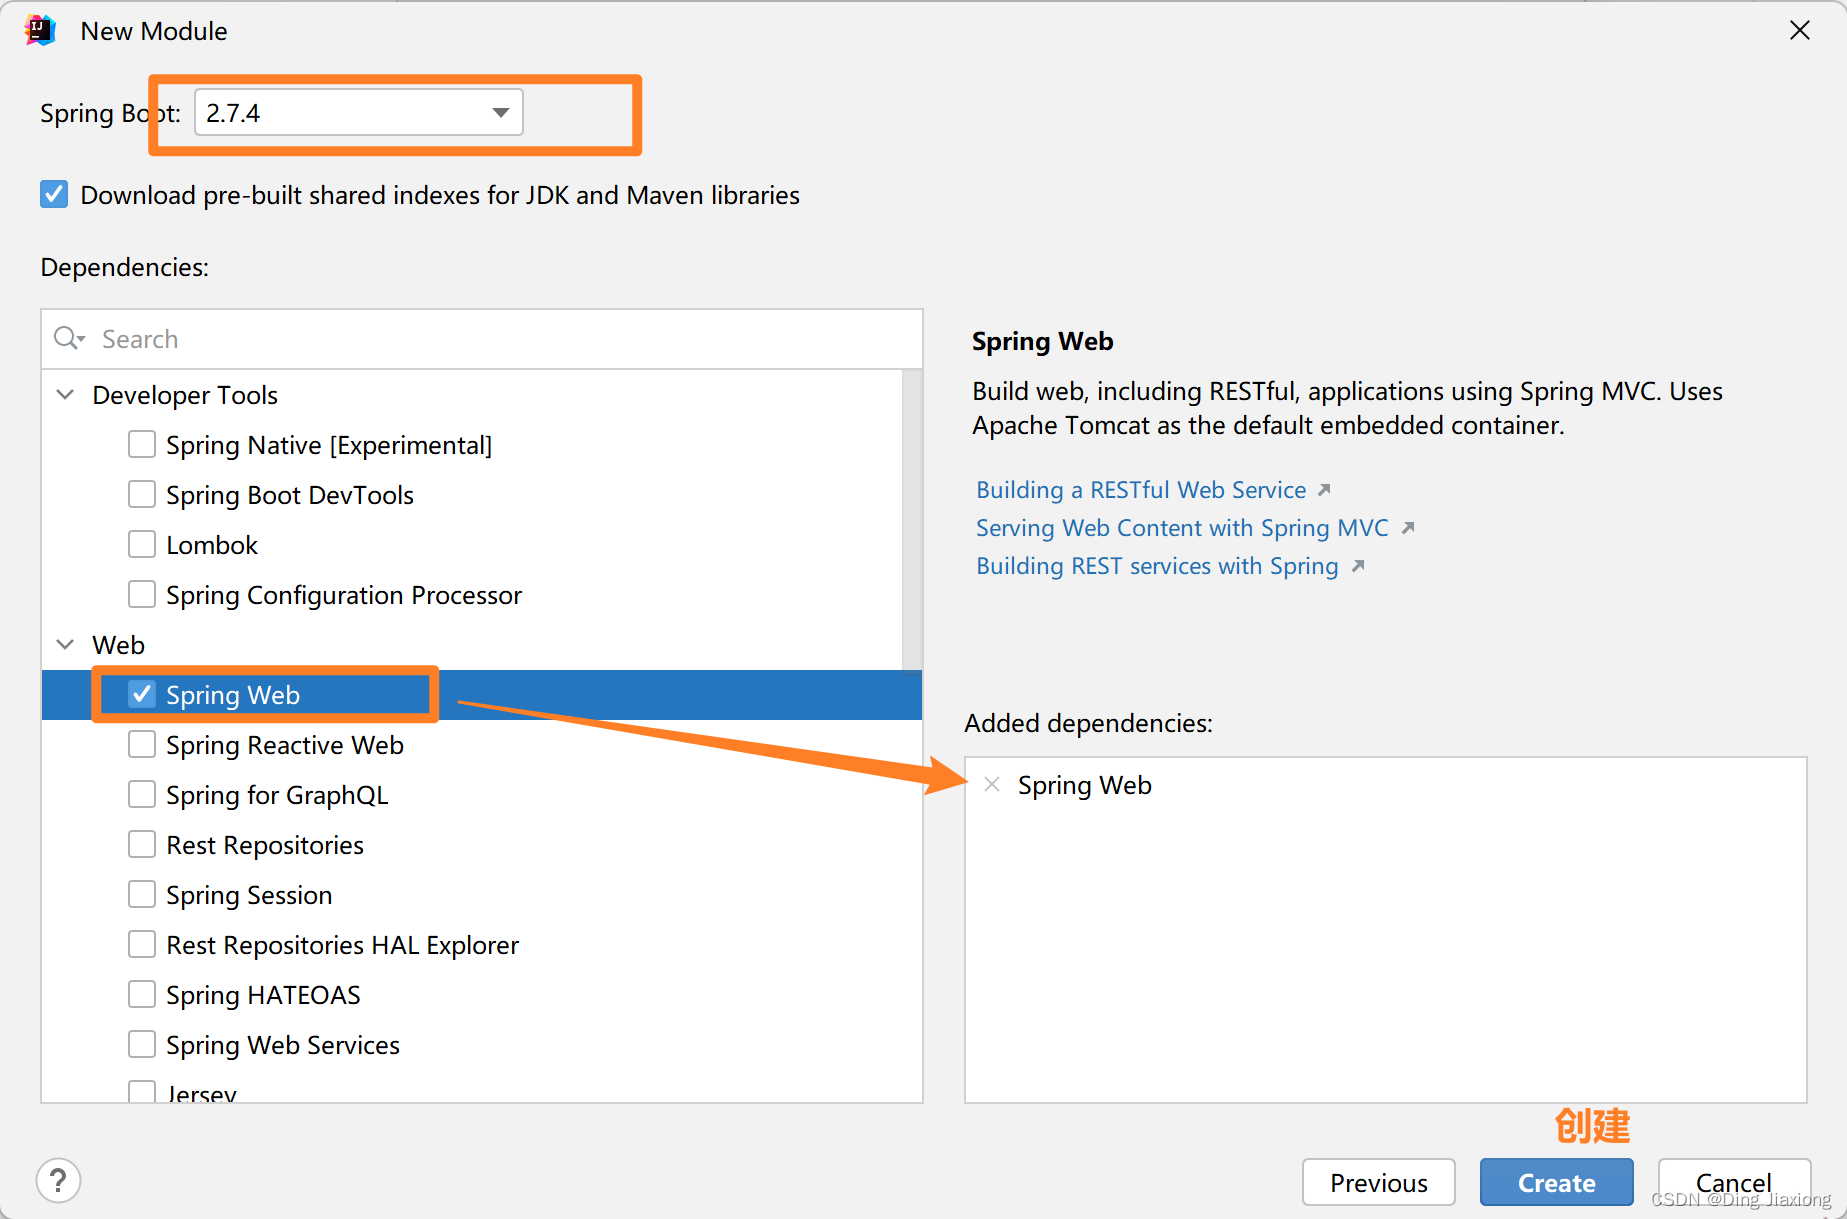Enable the Lombok dependency checkbox
The height and width of the screenshot is (1219, 1847).
click(142, 544)
